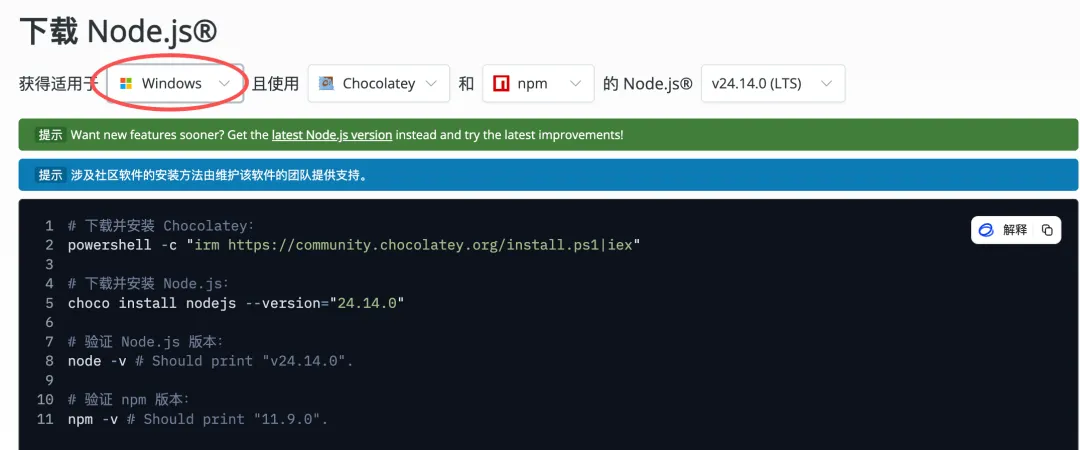Click the comment 下载并安装 Chocolatey
The width and height of the screenshot is (1080, 450).
[x=161, y=225]
